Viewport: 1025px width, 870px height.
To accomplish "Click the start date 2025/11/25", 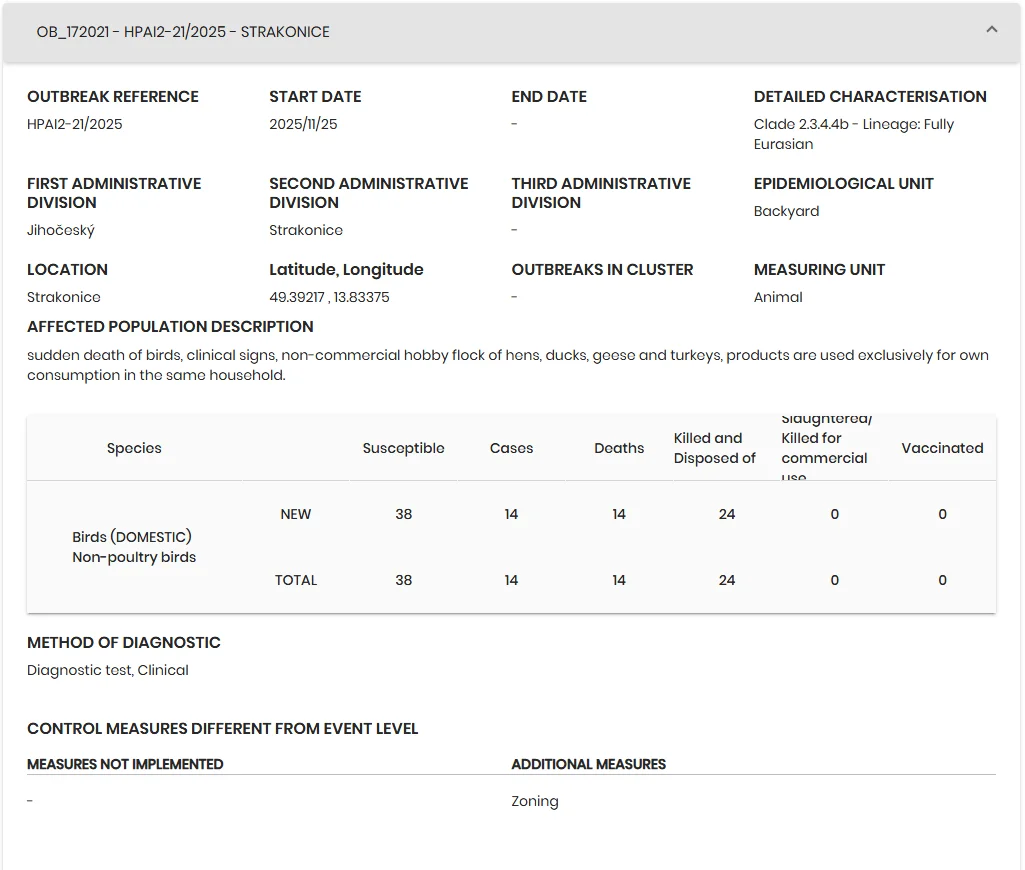I will click(303, 124).
